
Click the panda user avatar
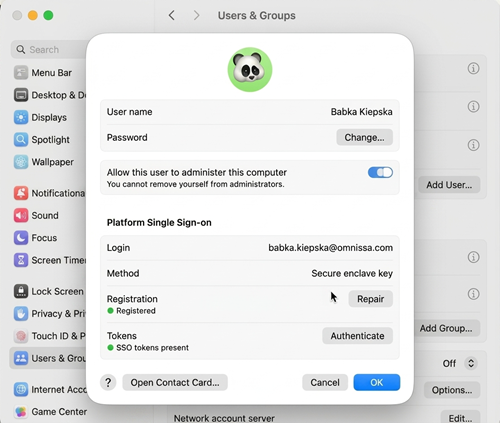click(250, 69)
